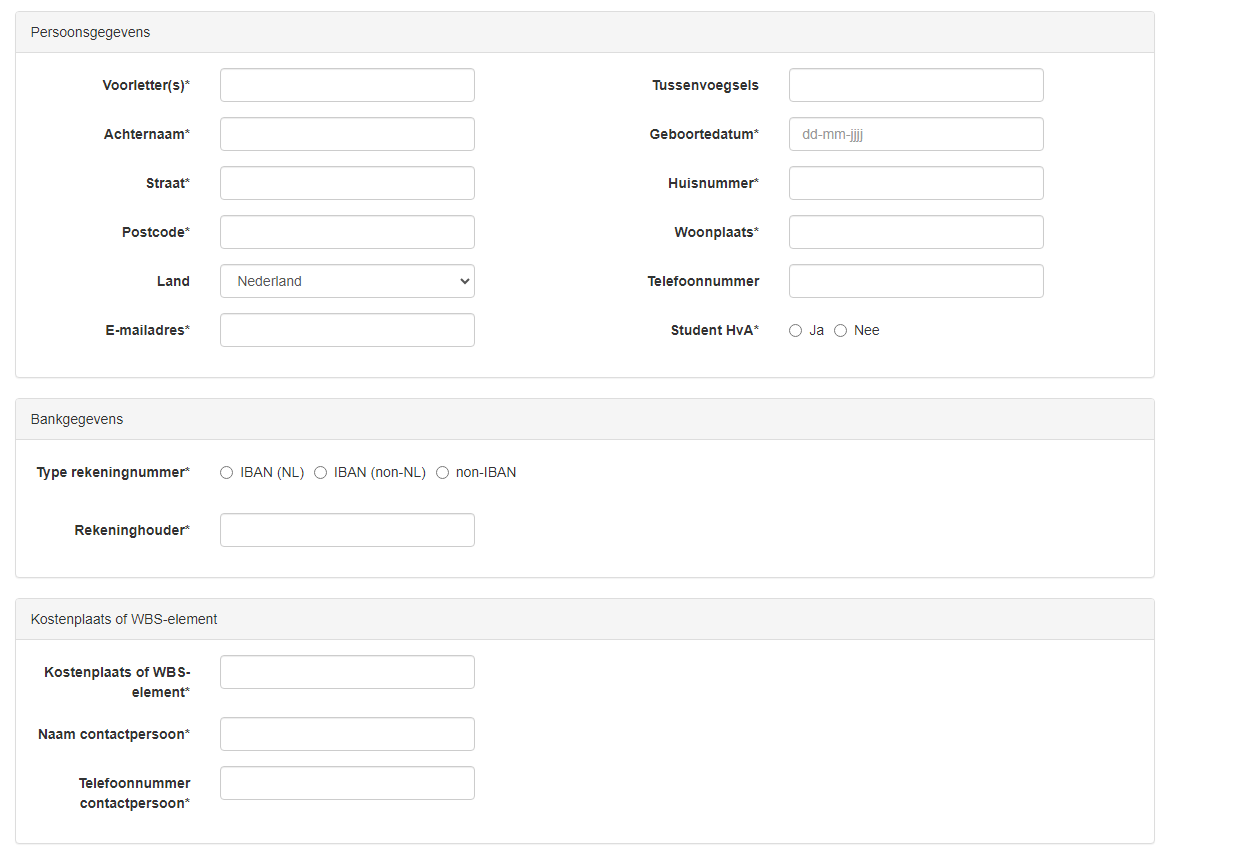Select the non-IBAN account type option
Image resolution: width=1240 pixels, height=859 pixels.
(443, 473)
